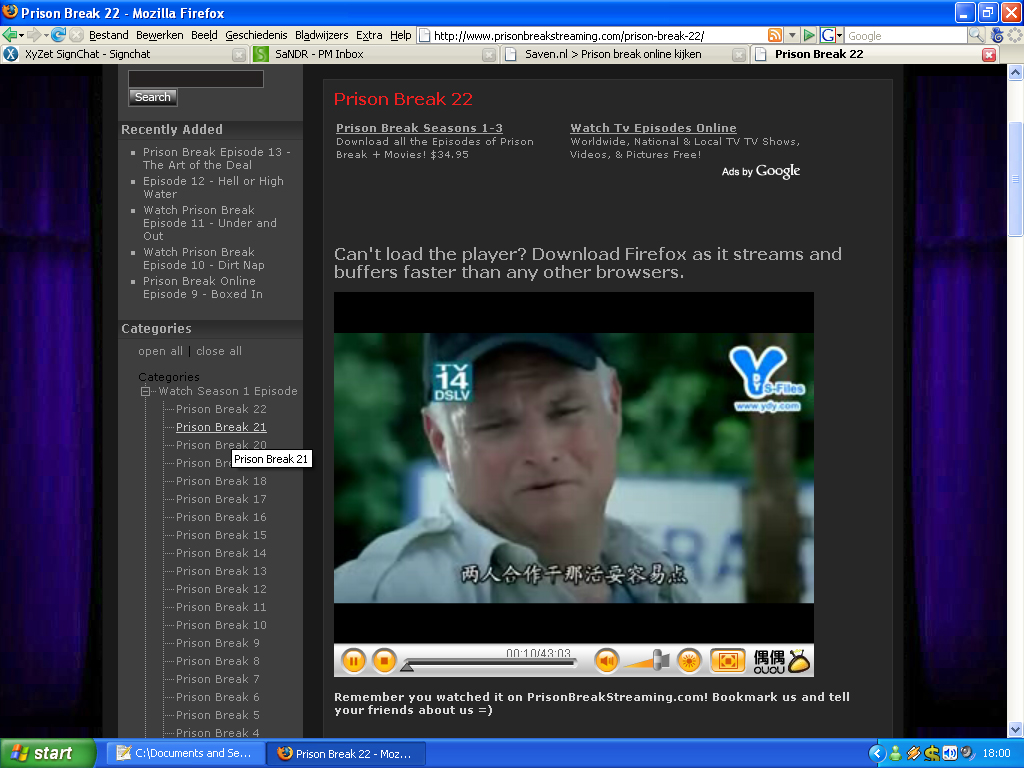Open the address bar history dropdown

point(792,35)
